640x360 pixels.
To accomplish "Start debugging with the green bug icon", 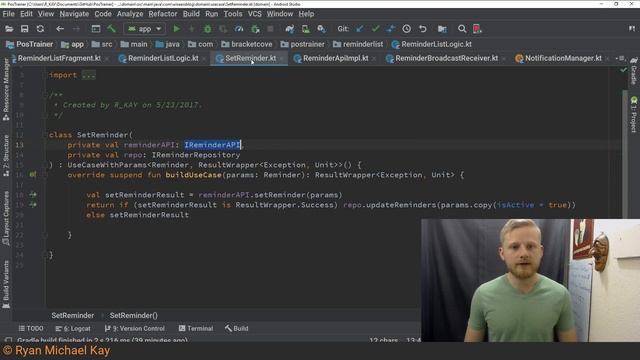I will (x=207, y=29).
